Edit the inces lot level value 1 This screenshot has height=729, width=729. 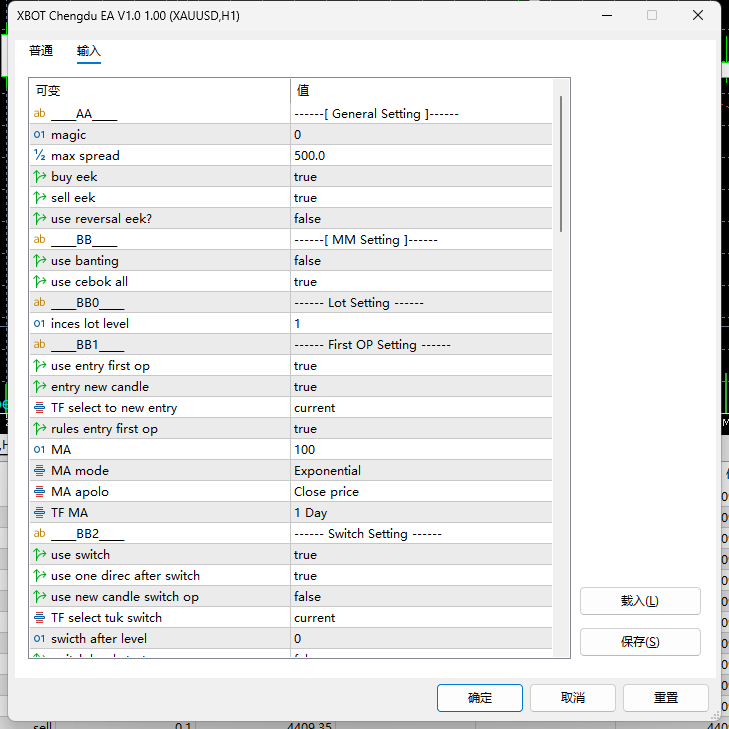tap(421, 324)
